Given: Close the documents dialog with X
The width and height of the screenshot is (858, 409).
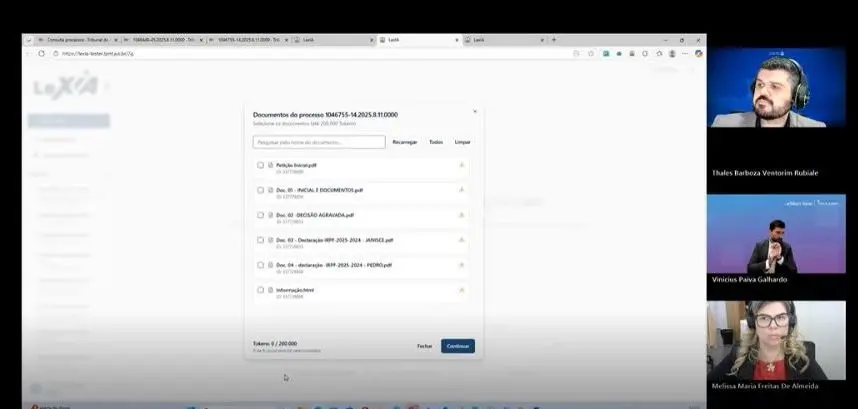Looking at the screenshot, I should [475, 111].
